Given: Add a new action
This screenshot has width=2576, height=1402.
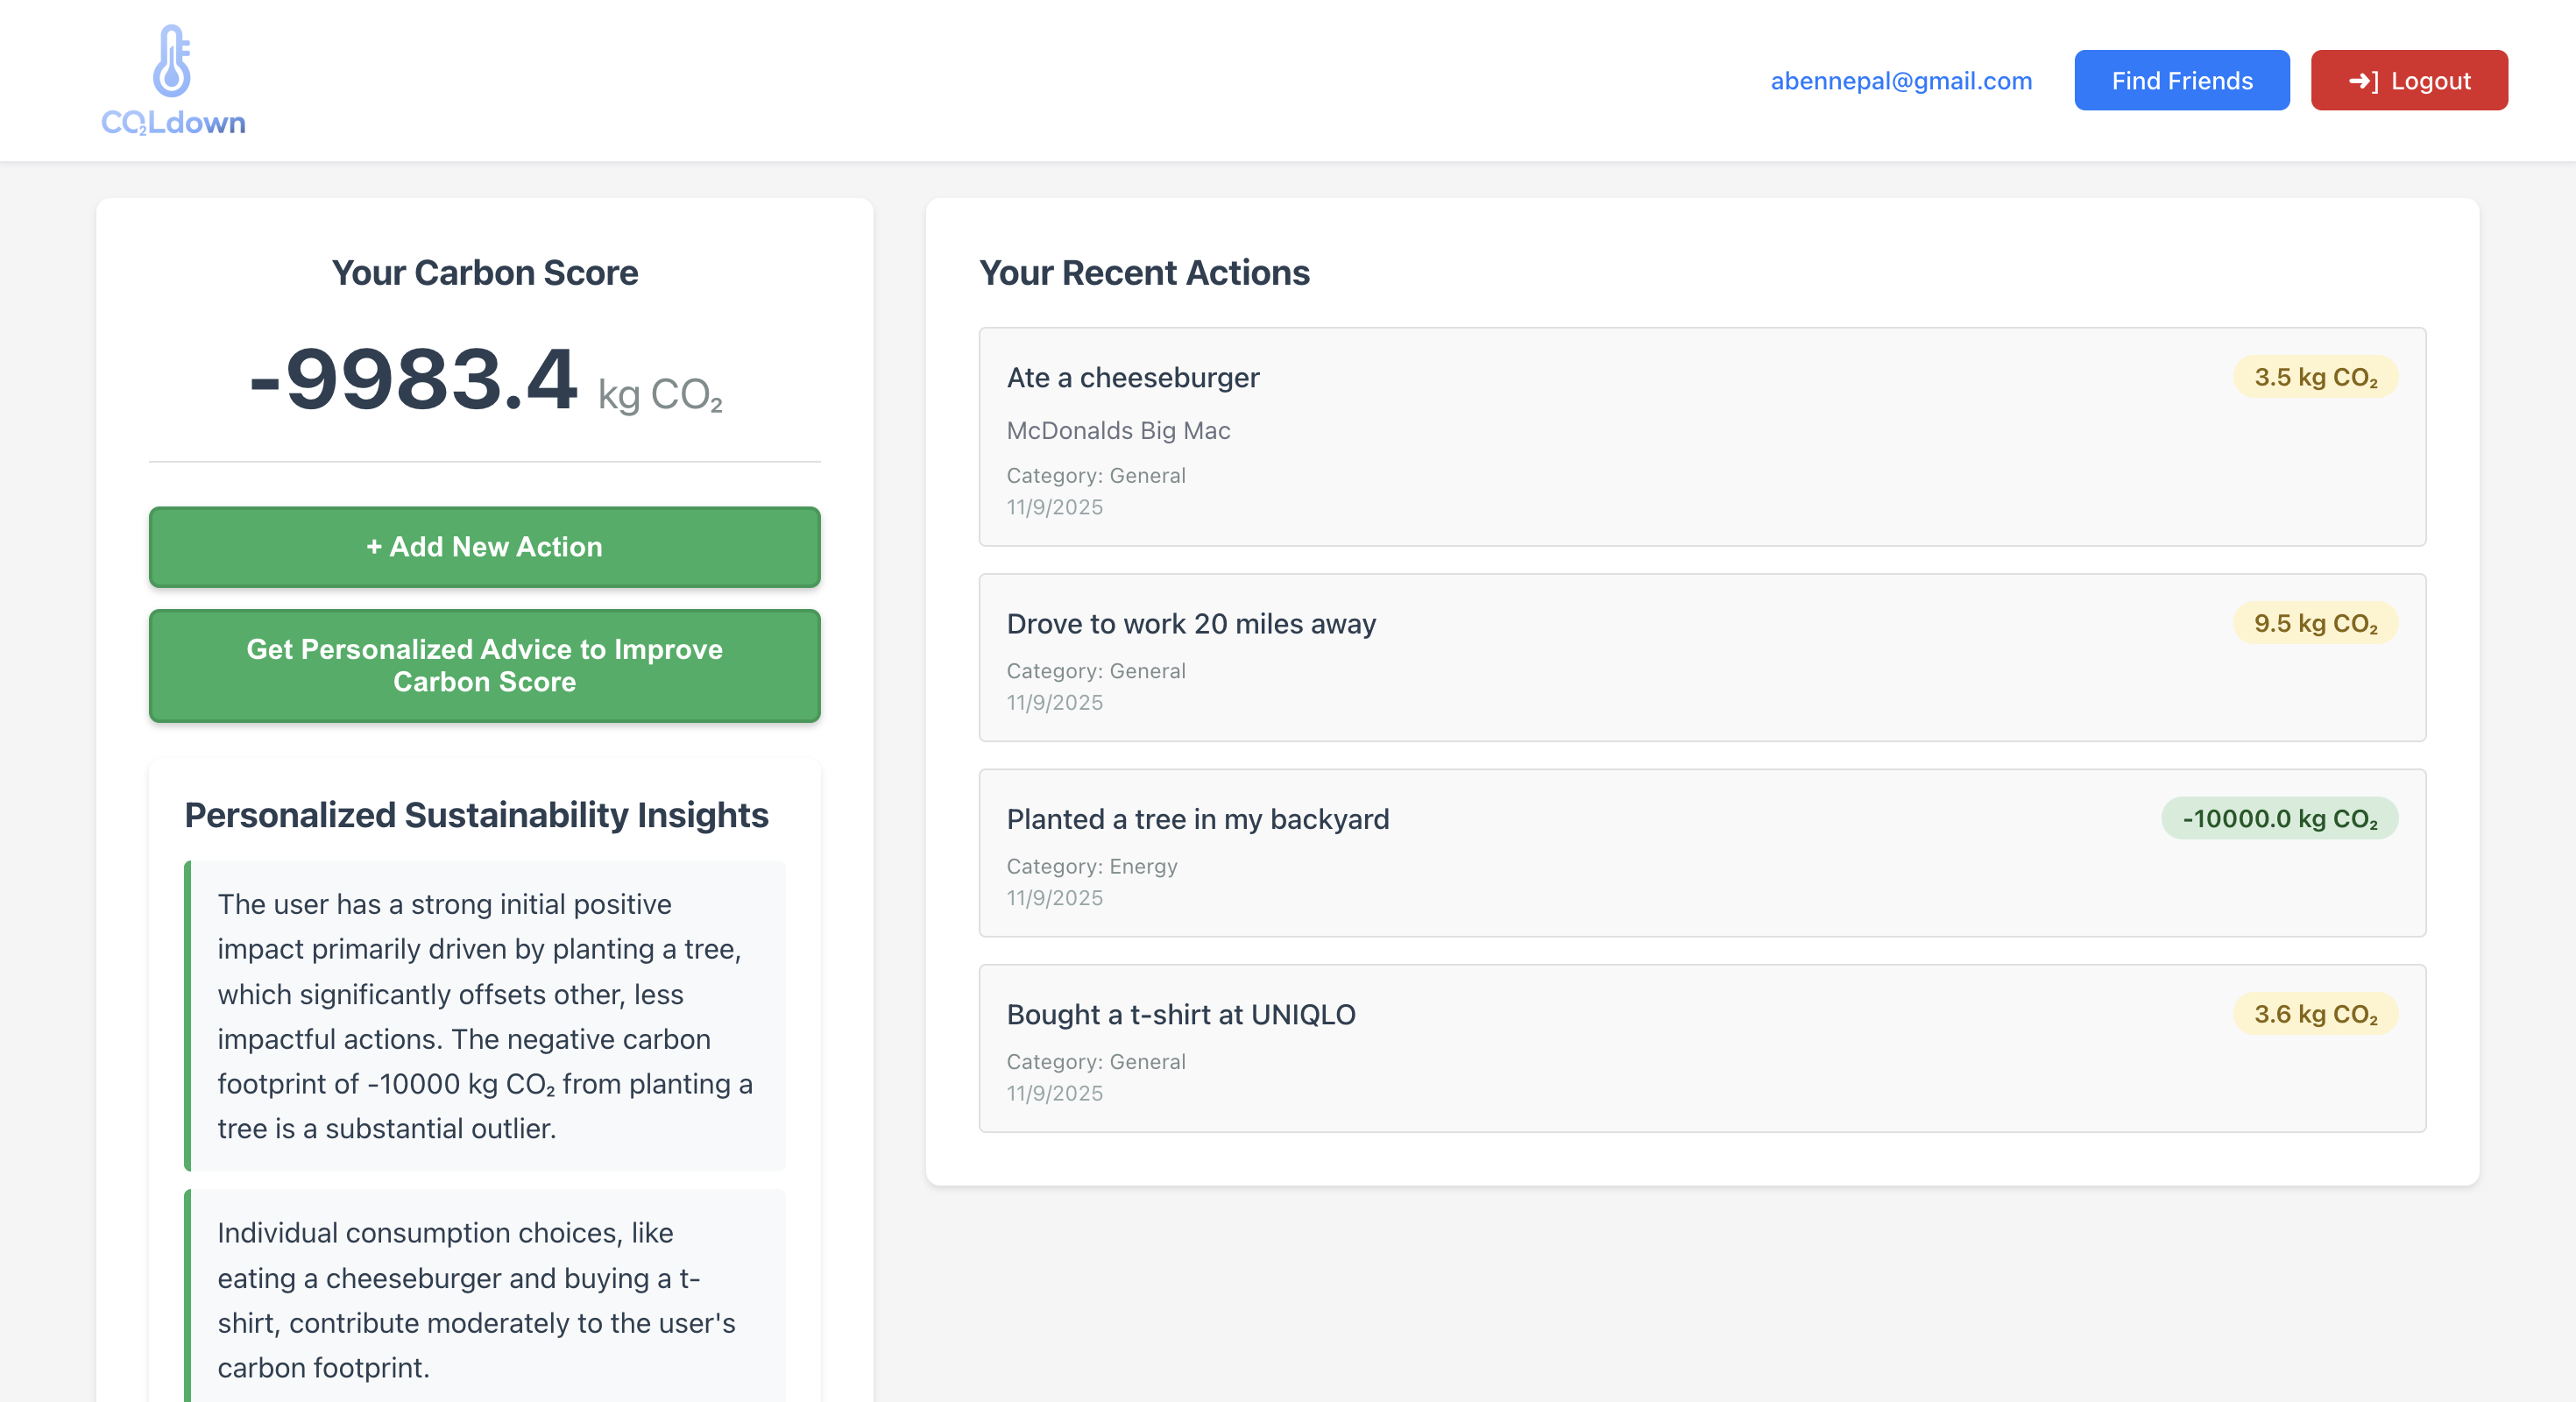Looking at the screenshot, I should point(484,547).
